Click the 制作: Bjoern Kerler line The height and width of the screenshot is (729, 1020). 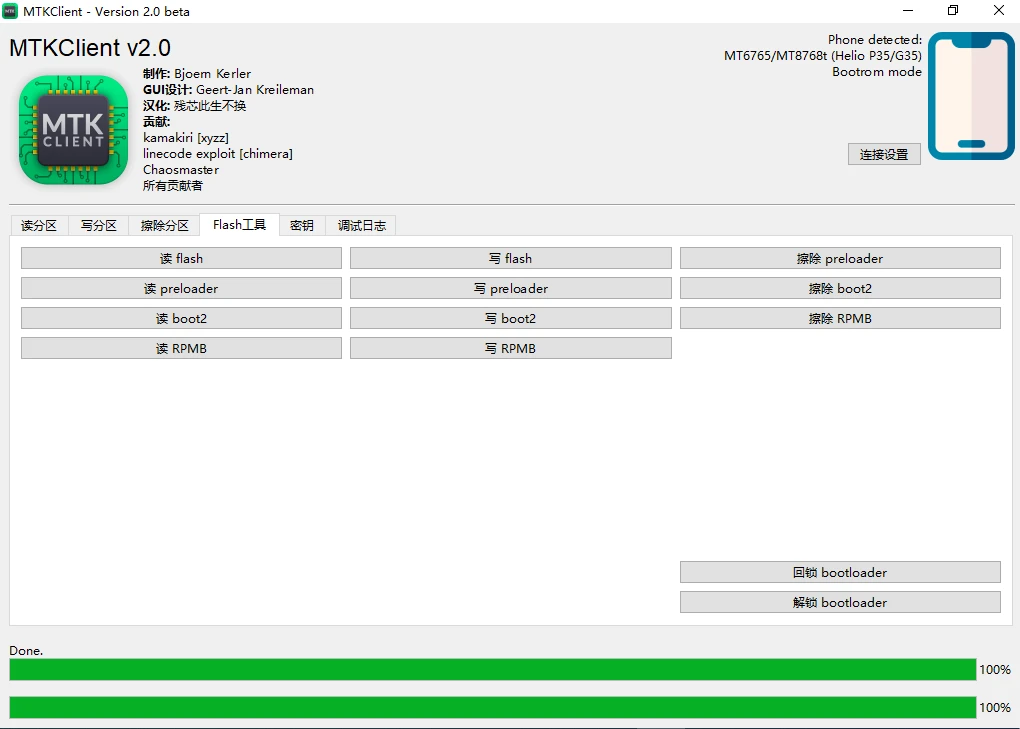click(x=196, y=73)
